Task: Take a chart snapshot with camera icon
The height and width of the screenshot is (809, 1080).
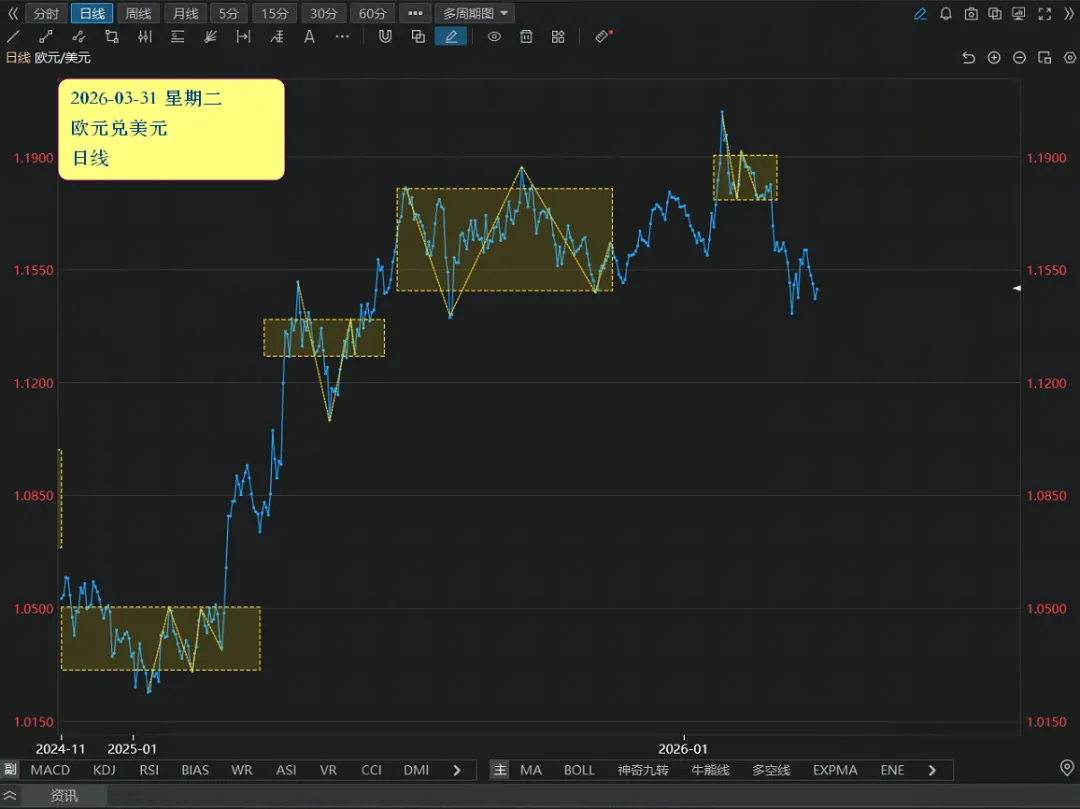Action: tap(970, 14)
